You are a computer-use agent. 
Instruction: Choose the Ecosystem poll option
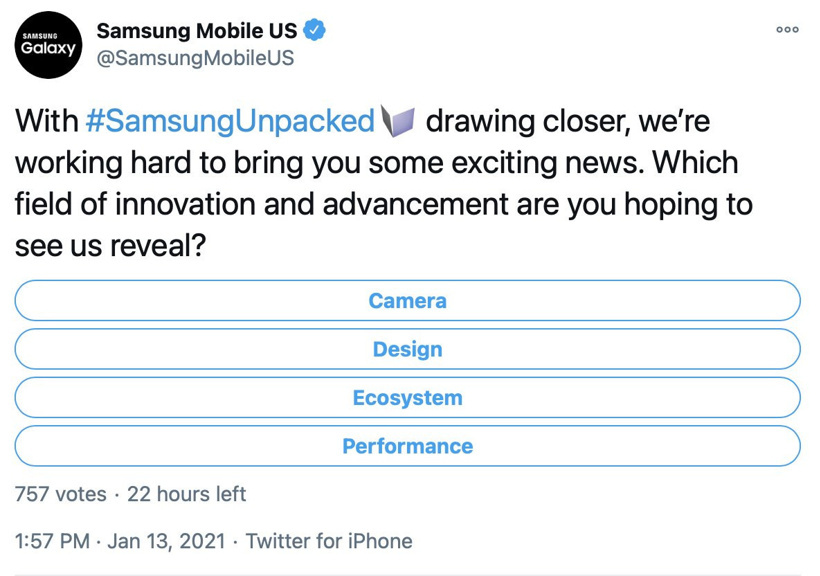tap(408, 398)
